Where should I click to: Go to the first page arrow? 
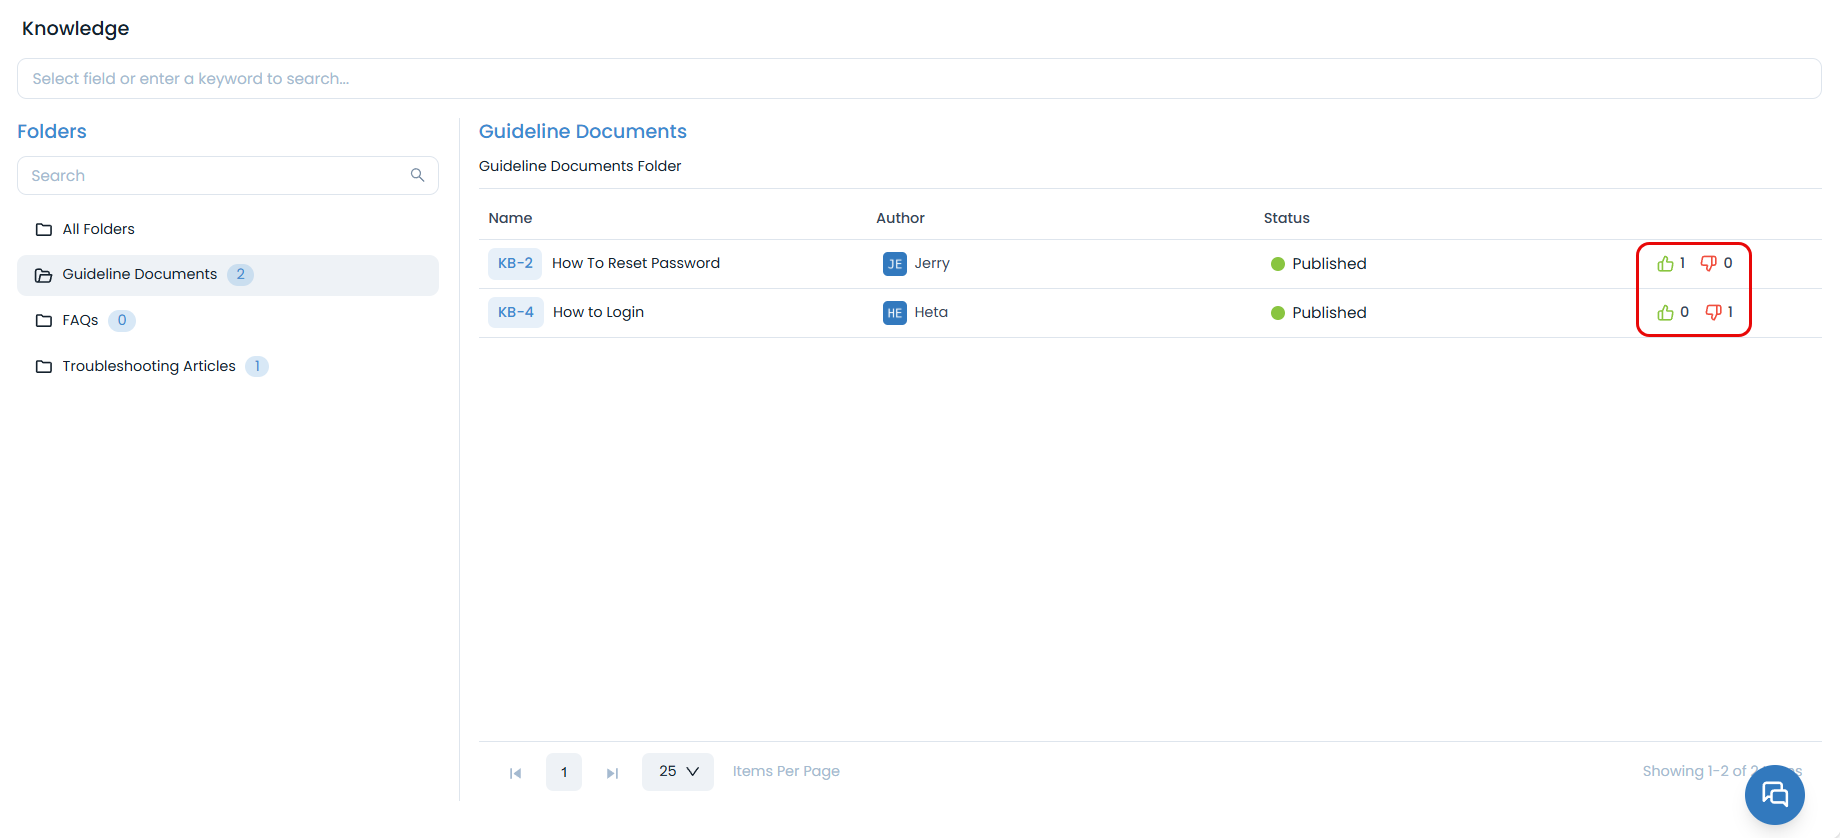(515, 773)
